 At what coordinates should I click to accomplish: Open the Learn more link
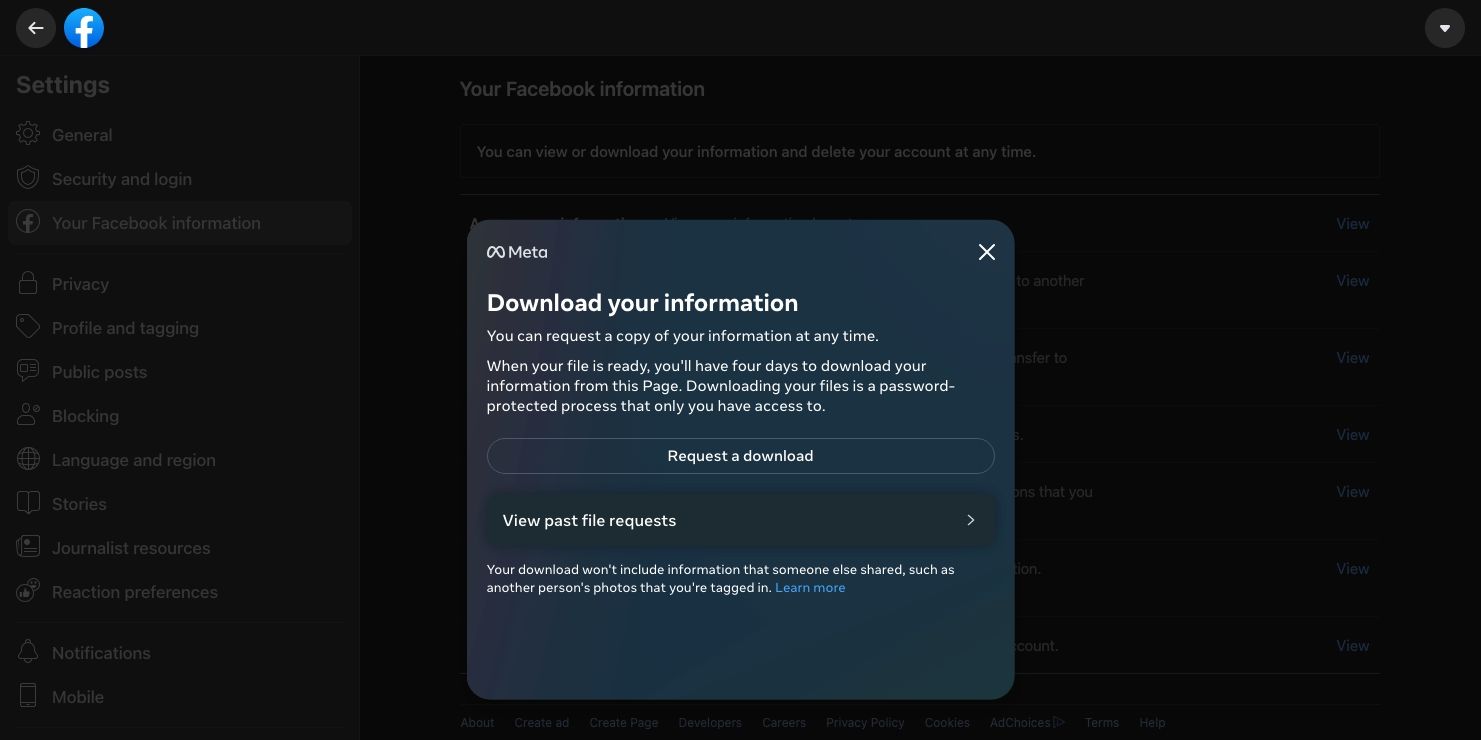(810, 587)
